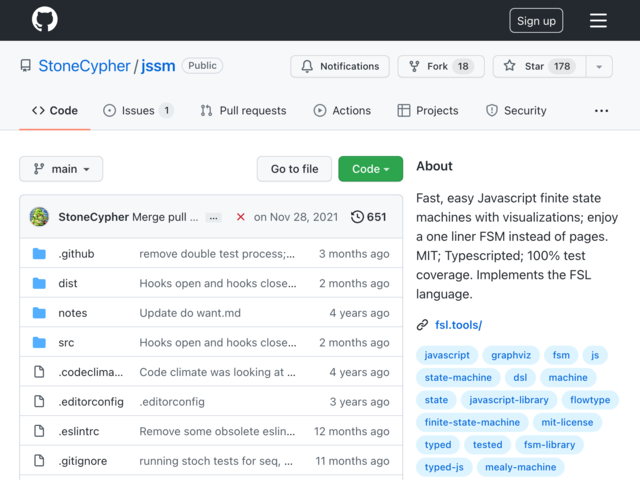Click the repository book icon beside StoneCypher

click(x=26, y=66)
